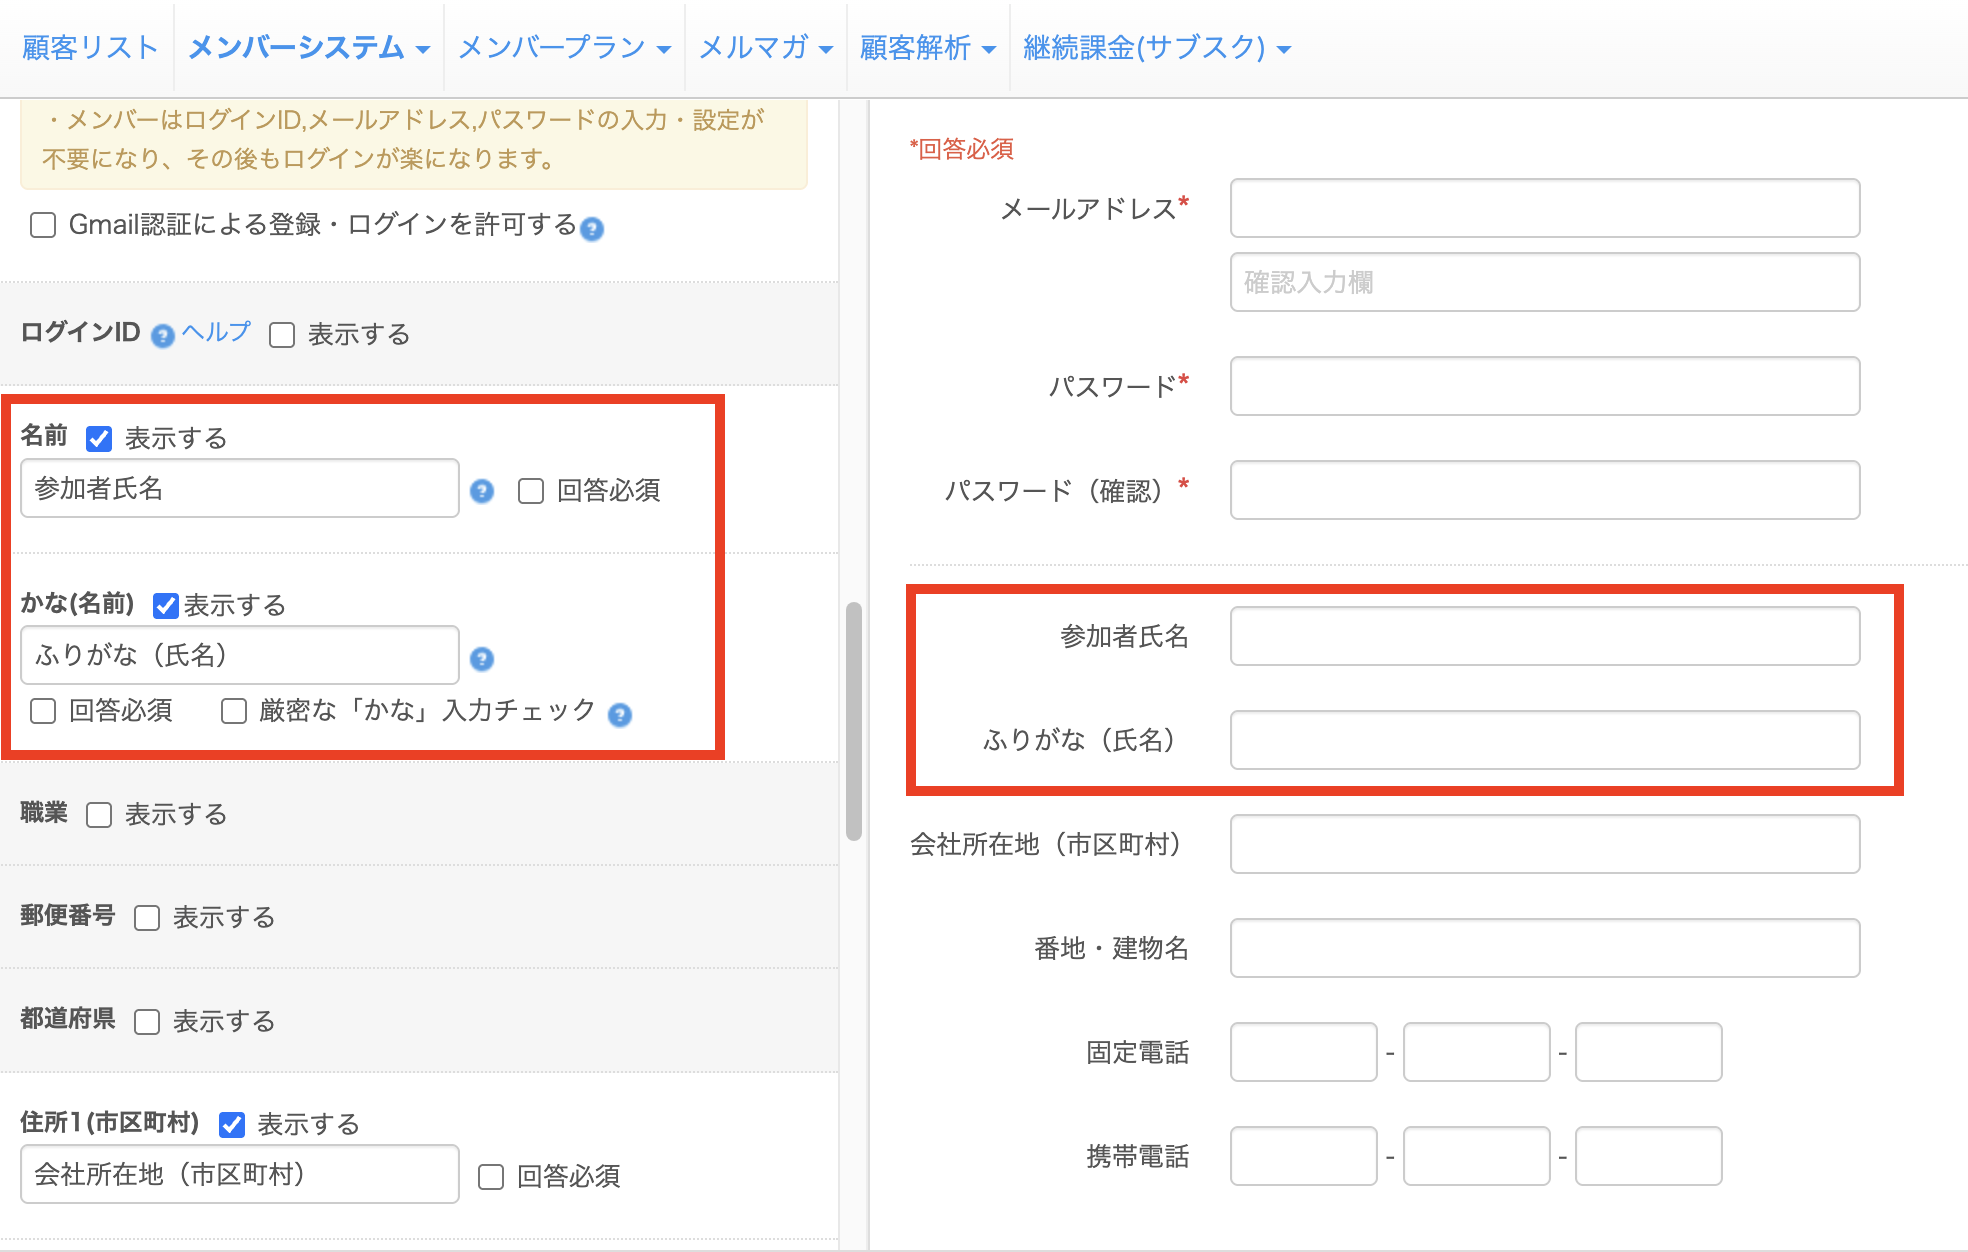Expand the メンバープラン menu
The height and width of the screenshot is (1252, 1968).
(563, 46)
